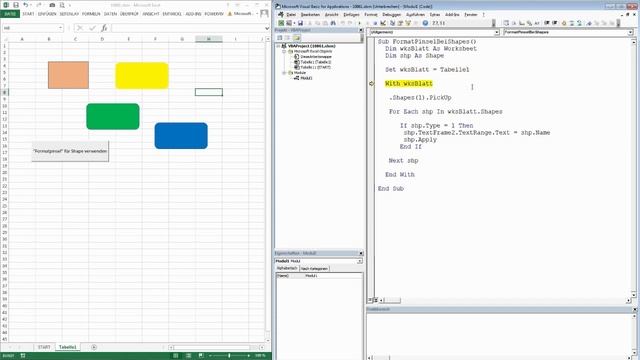Click the shp.Apply code line
This screenshot has height=360, width=640.
coord(420,140)
